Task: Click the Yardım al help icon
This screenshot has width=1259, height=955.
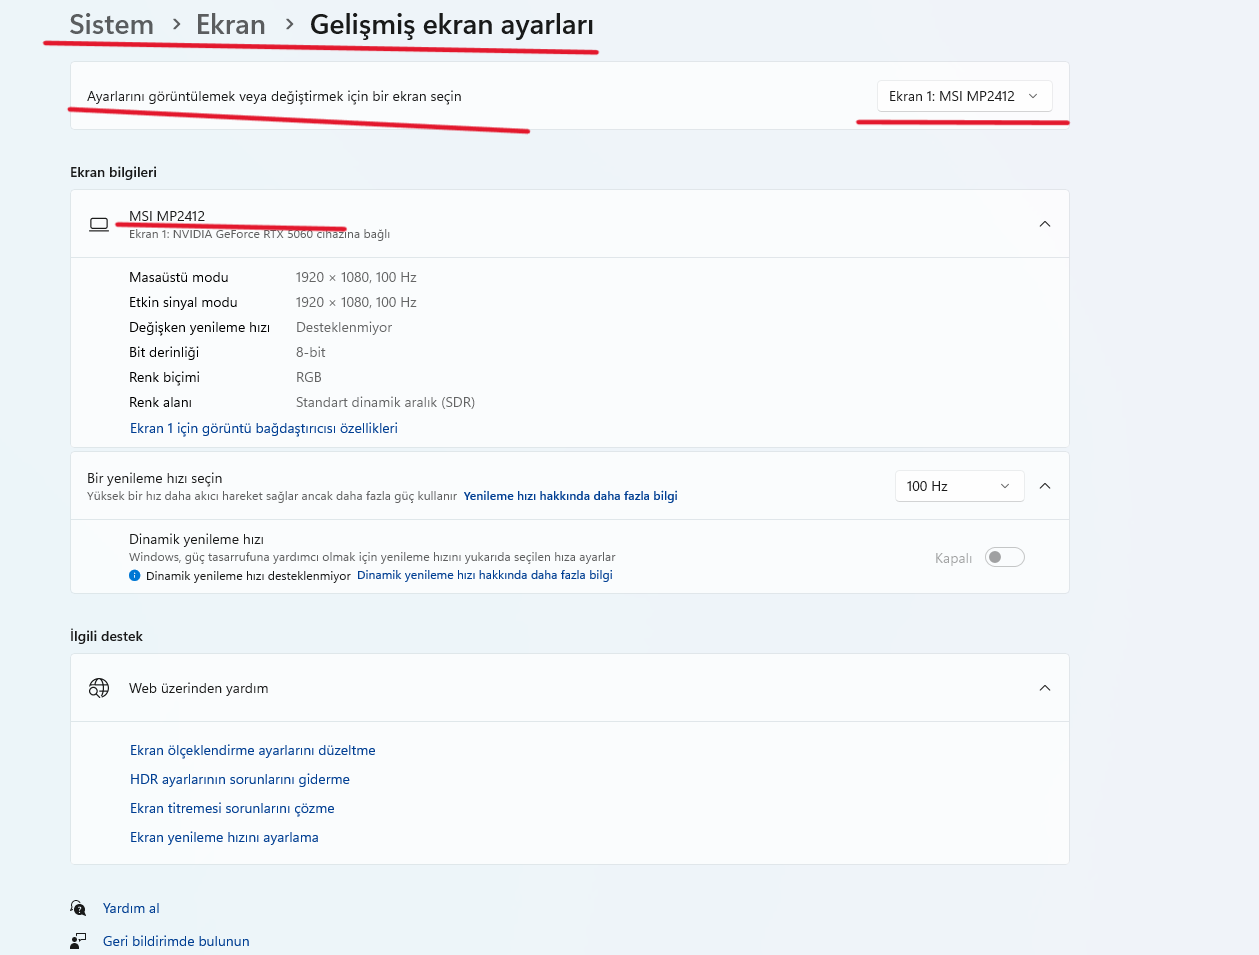Action: tap(78, 908)
